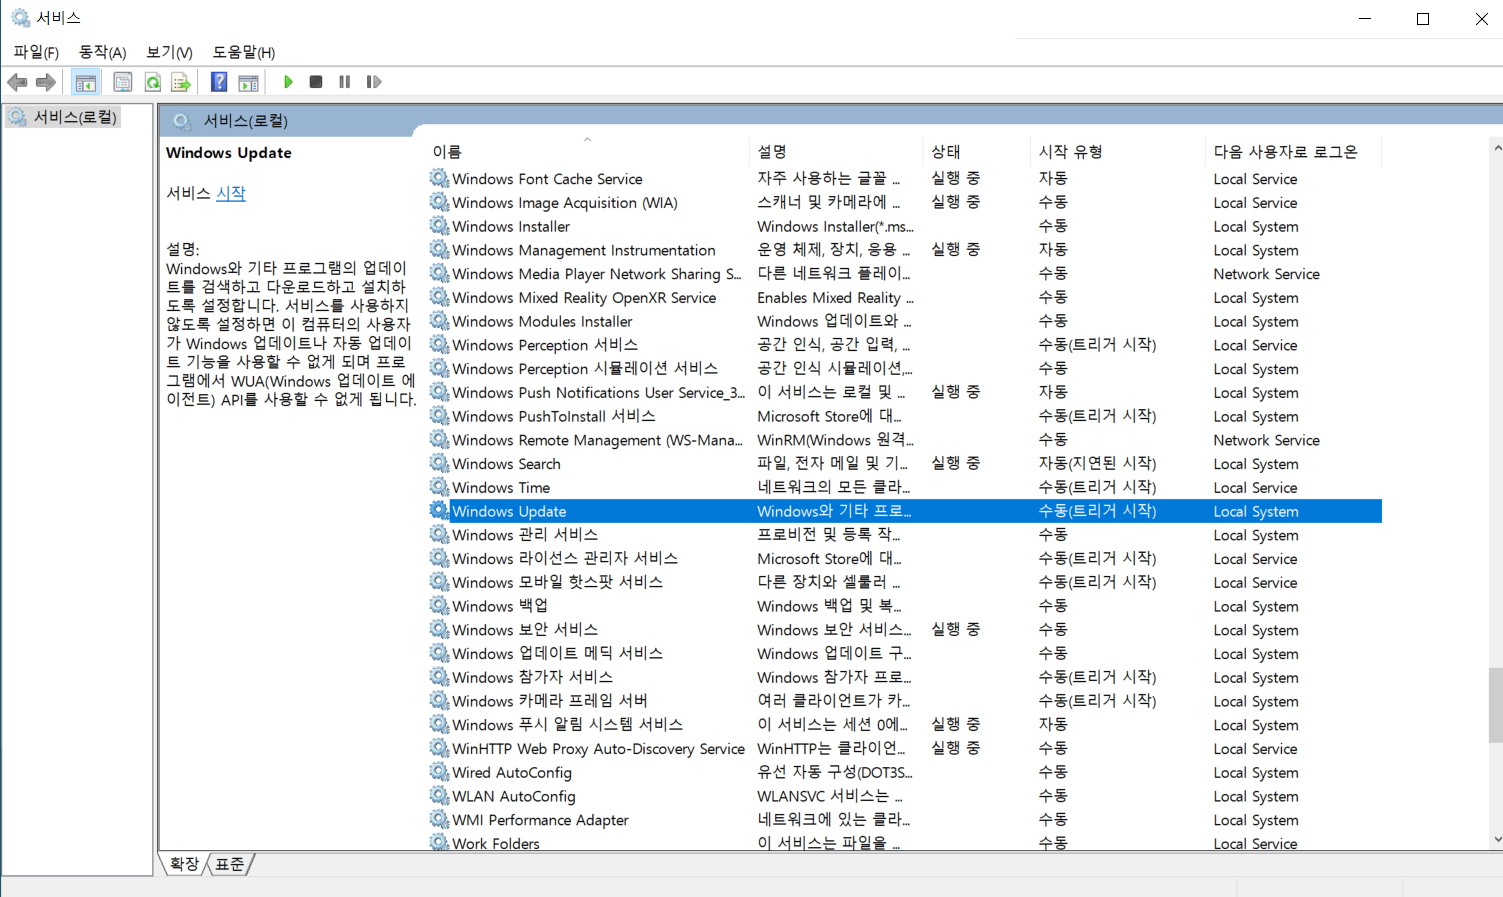Click the scrollbar down arrow of services list

1495,840
